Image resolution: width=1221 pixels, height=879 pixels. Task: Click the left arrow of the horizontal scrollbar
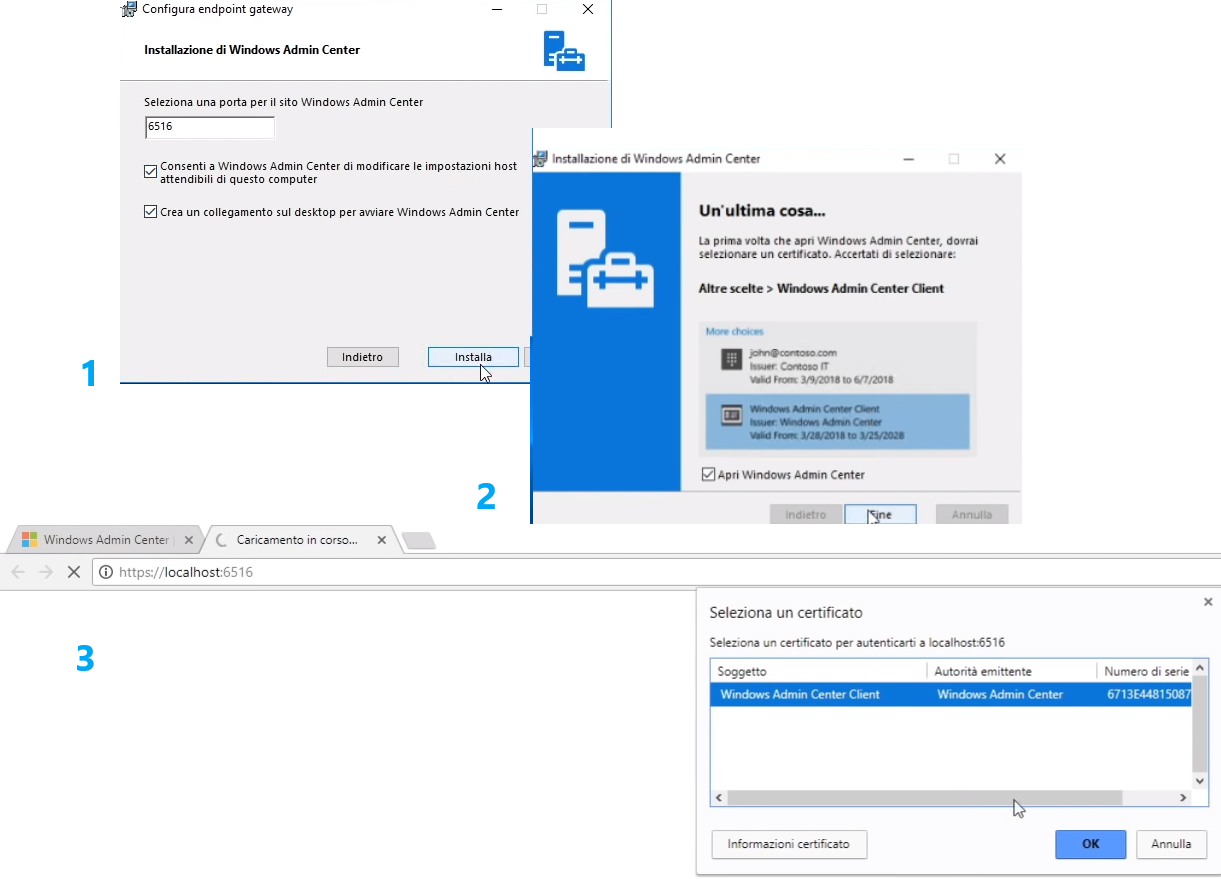[x=719, y=798]
